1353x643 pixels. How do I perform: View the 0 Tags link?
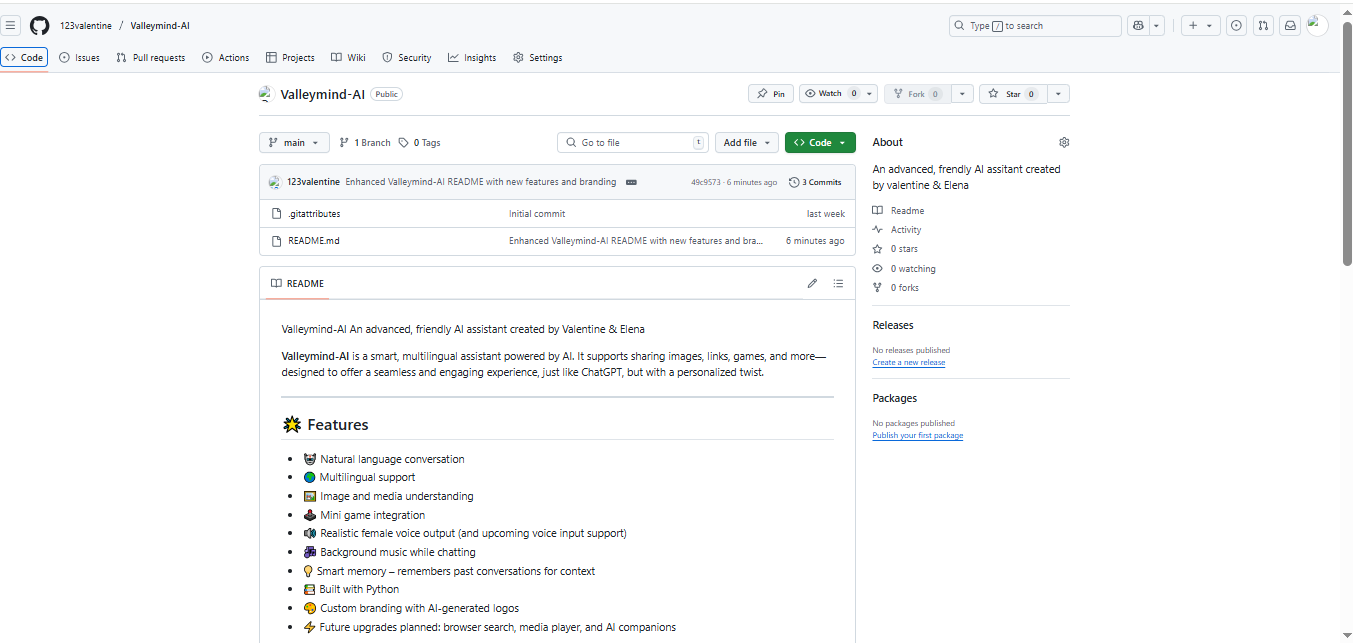click(x=420, y=143)
